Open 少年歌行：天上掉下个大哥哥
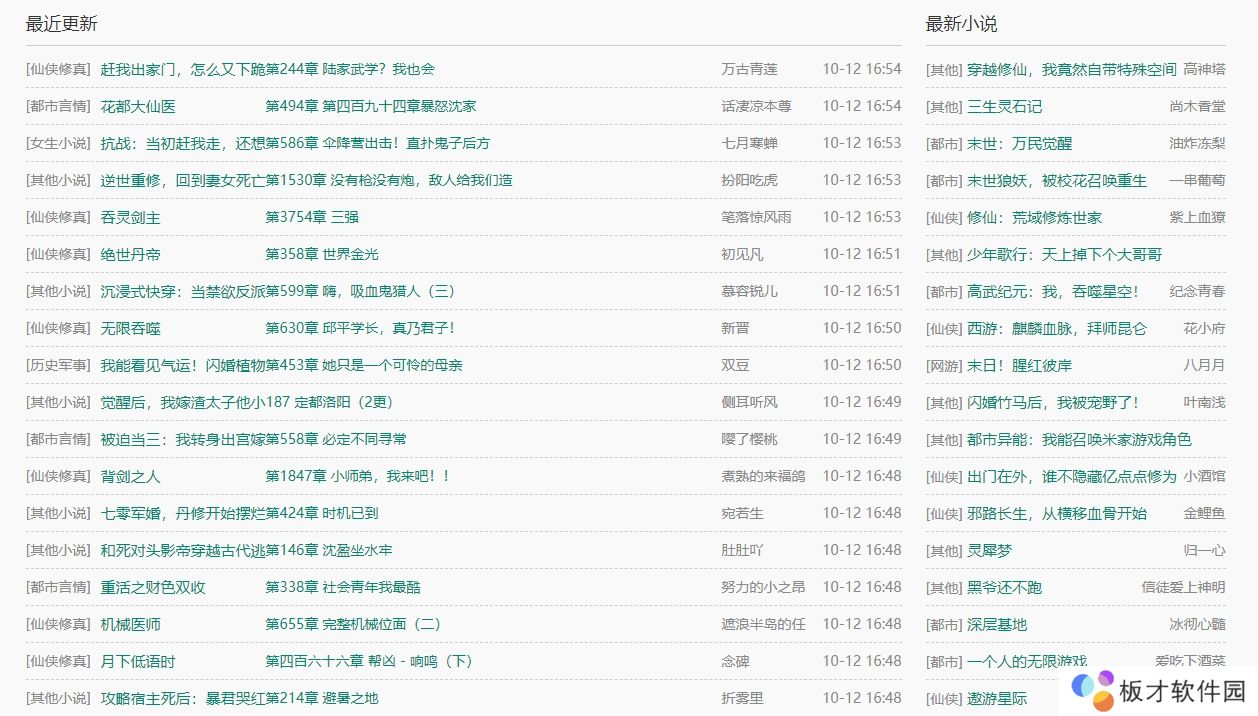1258x716 pixels. point(1064,254)
